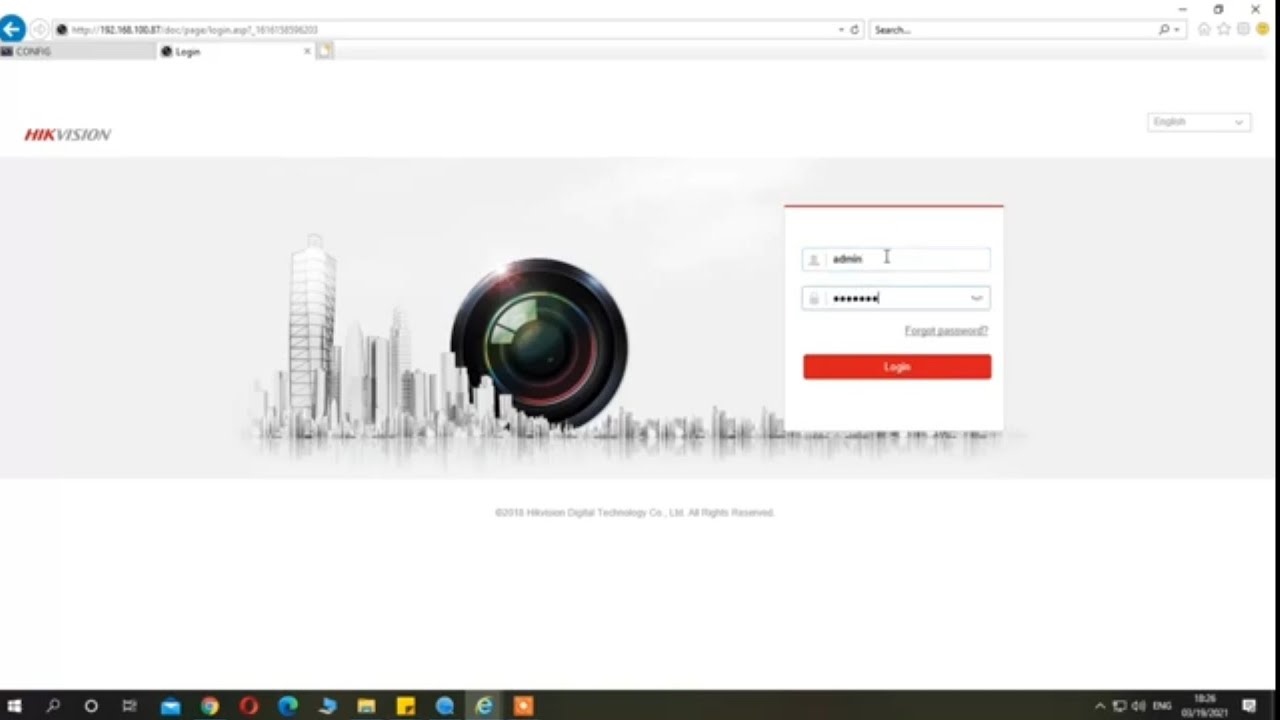Open the Mail app from taskbar

click(170, 706)
